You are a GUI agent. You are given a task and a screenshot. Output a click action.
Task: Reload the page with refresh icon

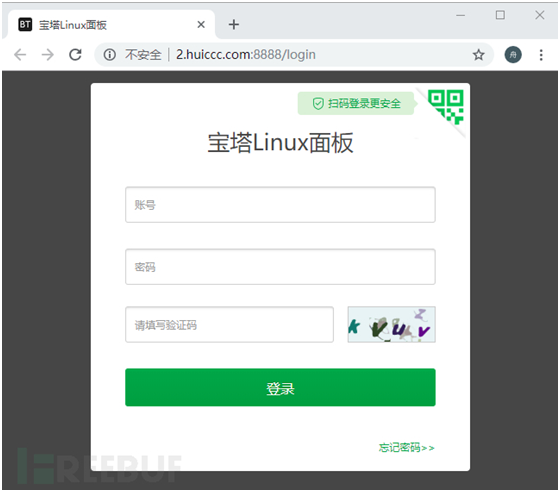coord(75,55)
